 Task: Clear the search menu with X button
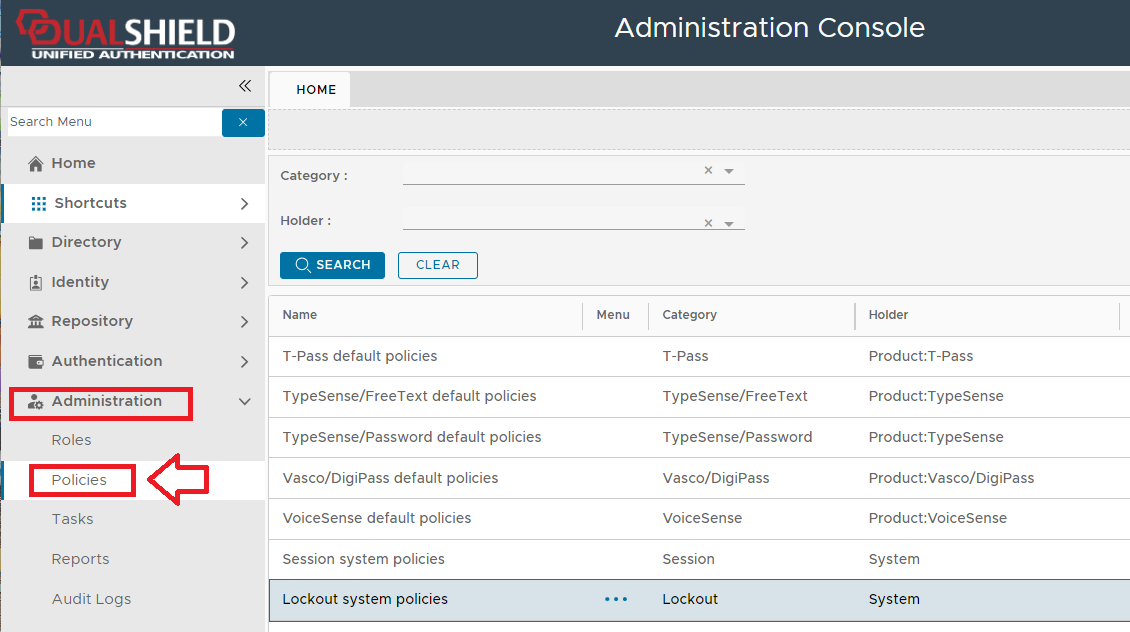click(x=243, y=122)
